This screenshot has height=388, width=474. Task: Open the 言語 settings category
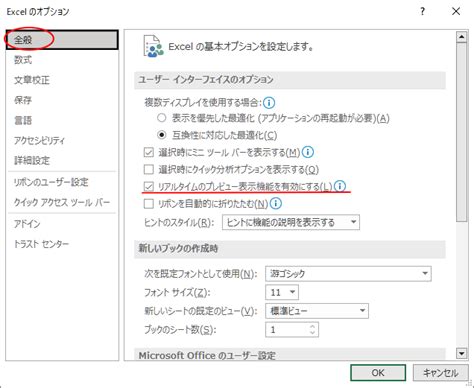point(23,120)
